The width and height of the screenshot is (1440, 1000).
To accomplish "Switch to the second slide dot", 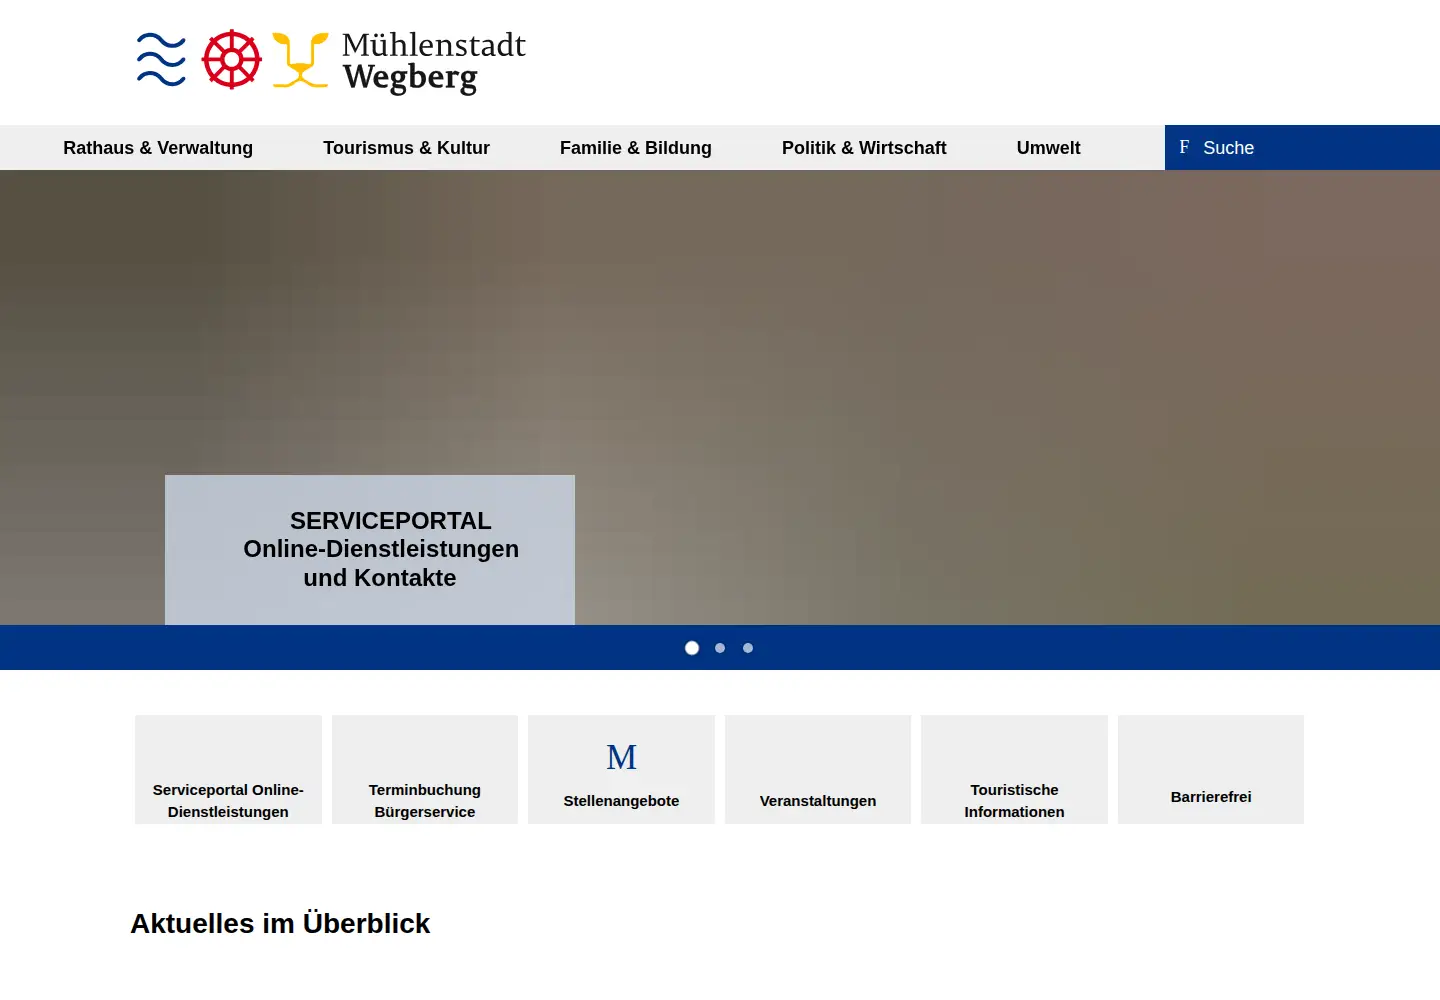I will click(720, 648).
